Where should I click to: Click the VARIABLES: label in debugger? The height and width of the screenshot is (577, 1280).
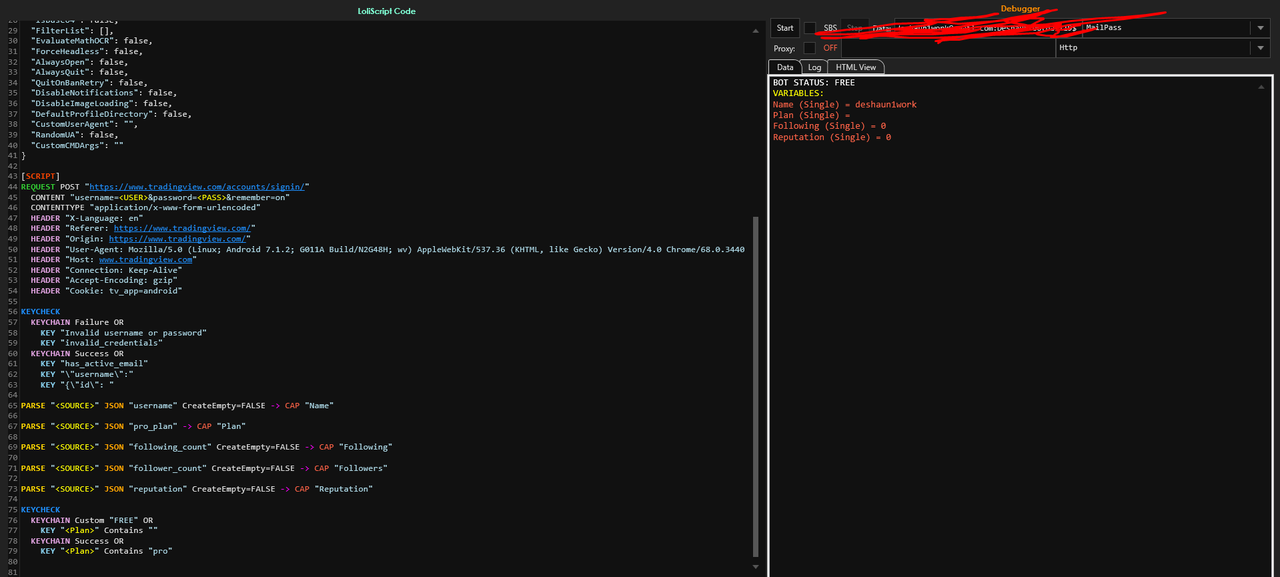[x=799, y=94]
